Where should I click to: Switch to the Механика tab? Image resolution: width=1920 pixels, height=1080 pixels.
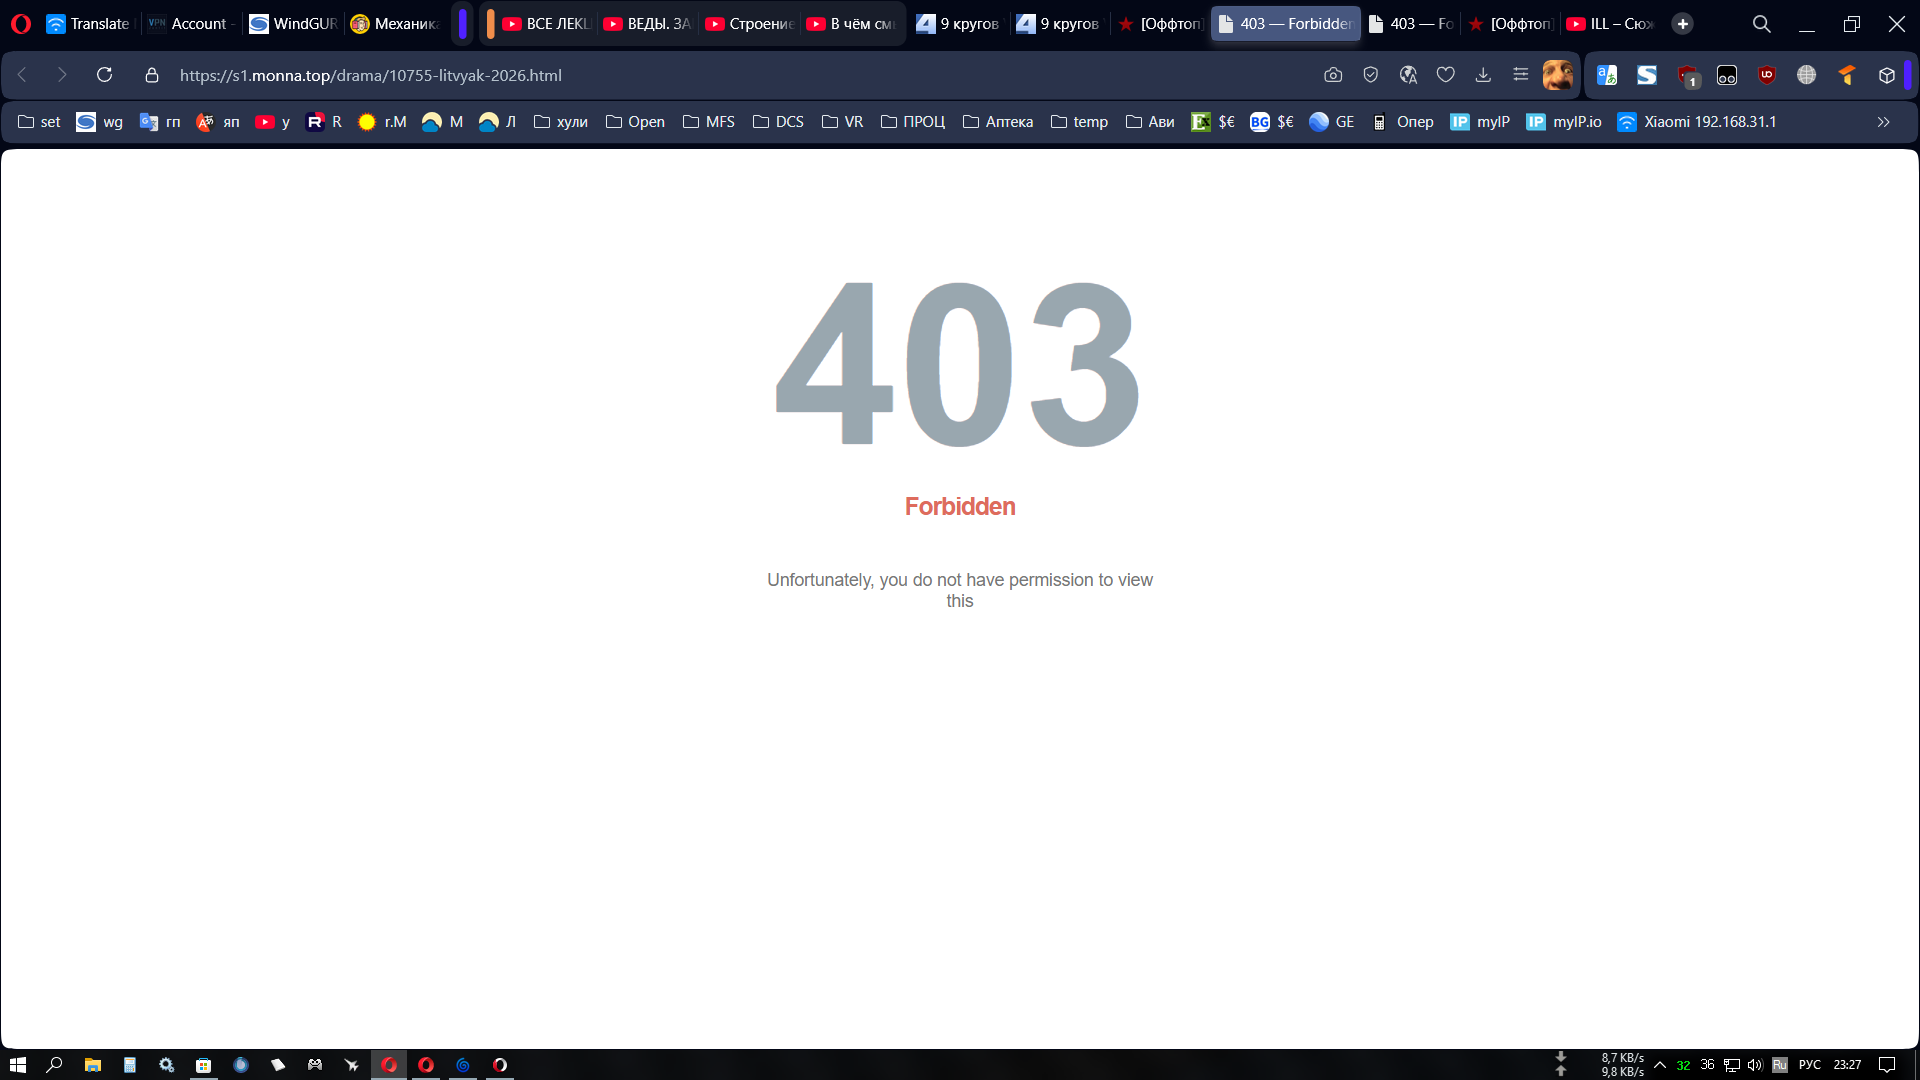395,24
